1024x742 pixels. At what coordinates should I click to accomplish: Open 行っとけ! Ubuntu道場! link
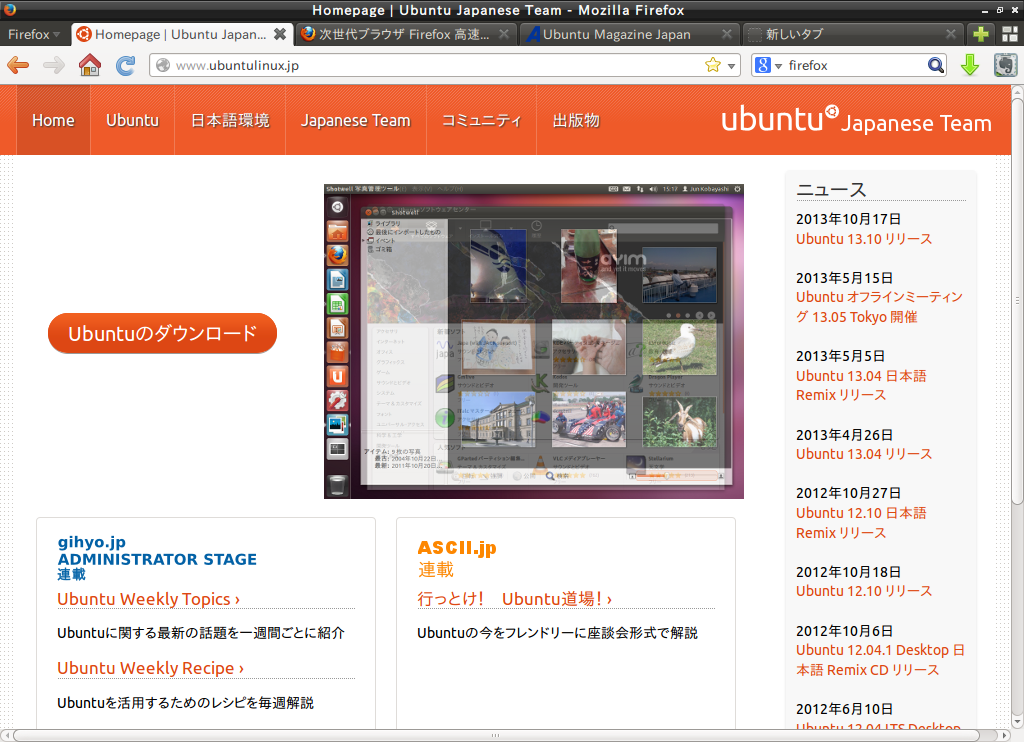point(515,599)
